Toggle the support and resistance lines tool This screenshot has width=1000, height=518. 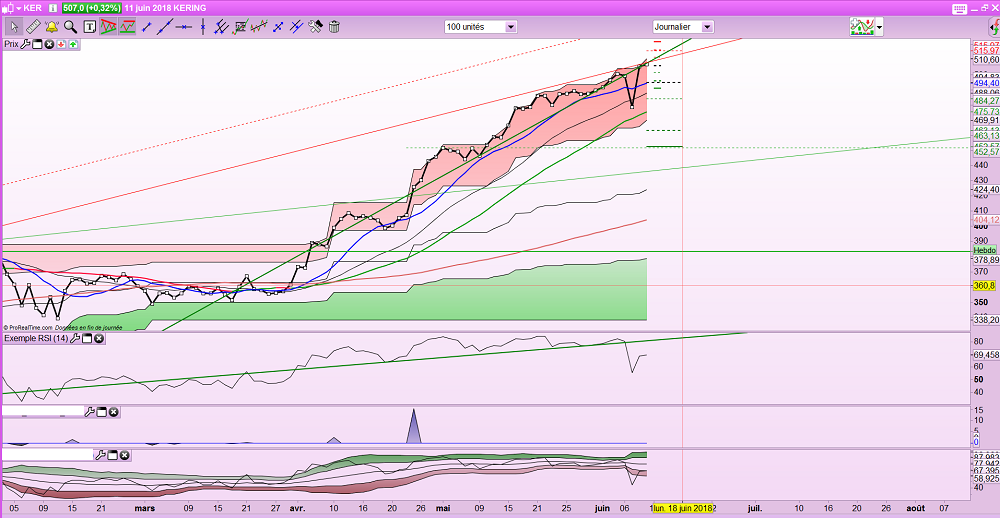127,27
